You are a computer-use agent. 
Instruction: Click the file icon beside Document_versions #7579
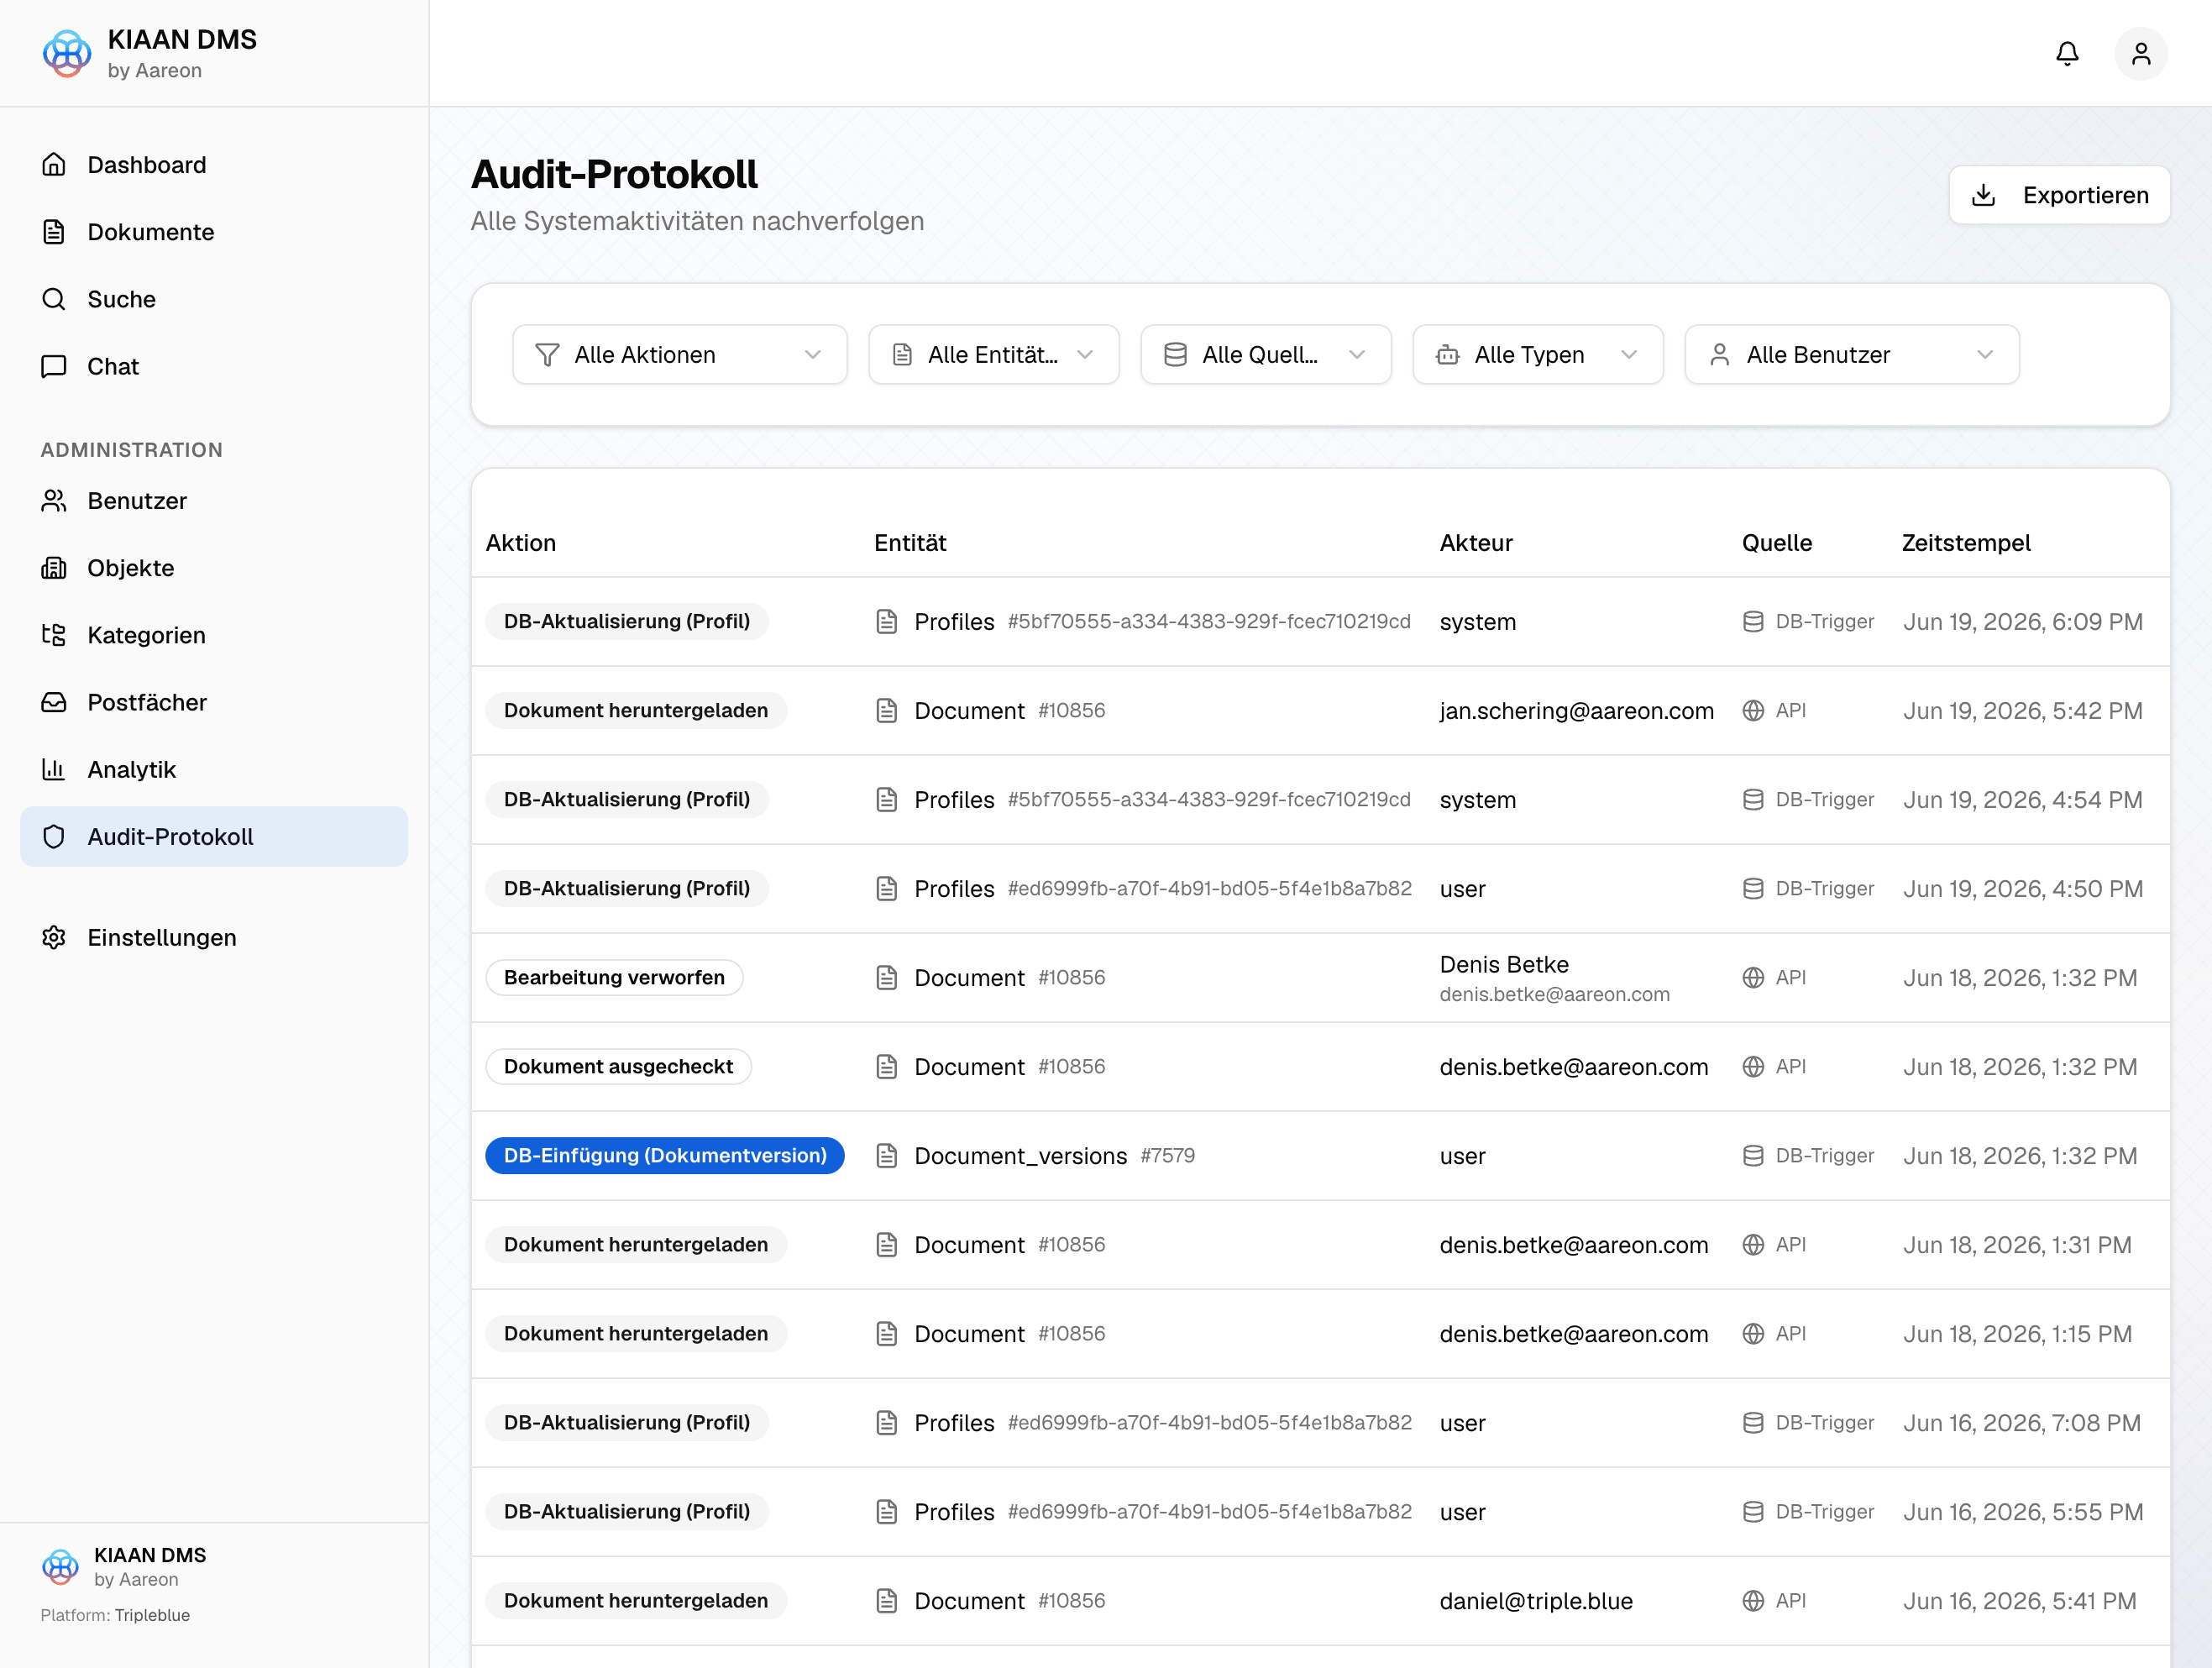click(887, 1156)
